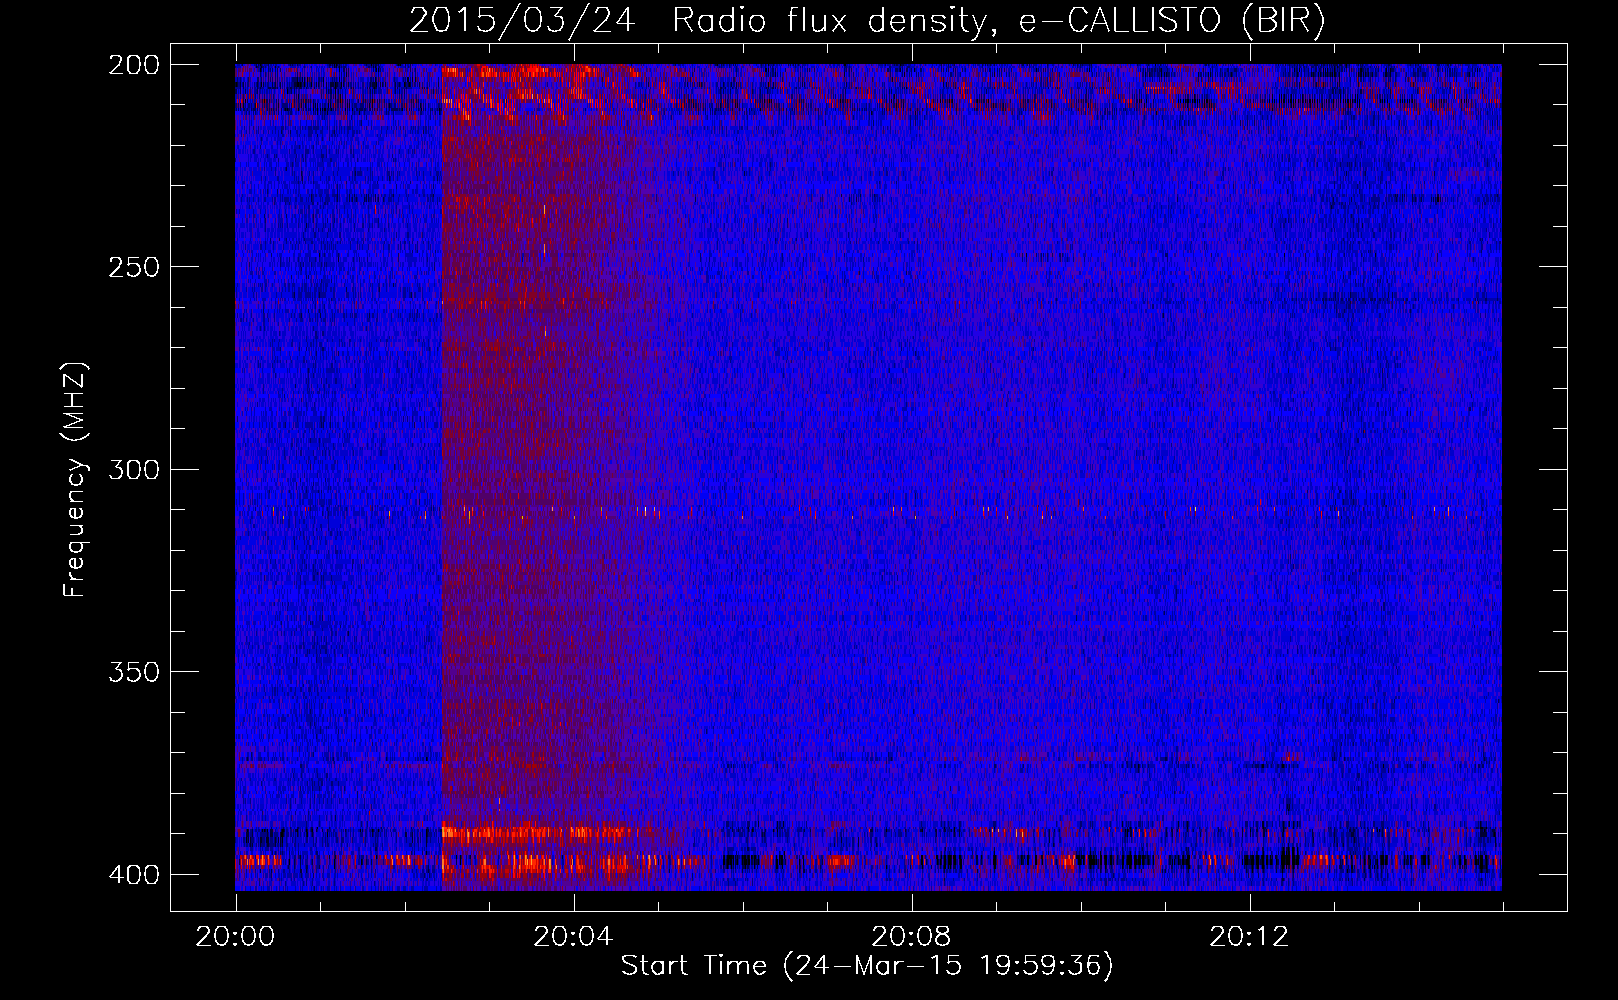Click the 350 frequency tick label
The width and height of the screenshot is (1618, 1000).
point(133,671)
